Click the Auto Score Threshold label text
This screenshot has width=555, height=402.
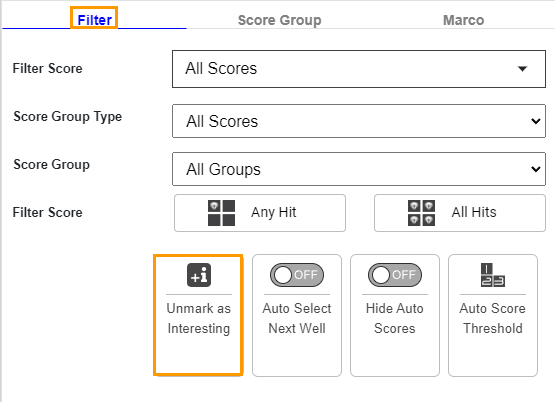[493, 318]
